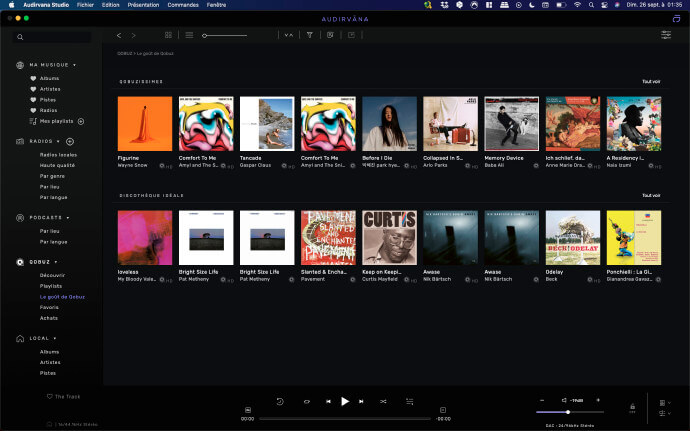Click the back navigation arrow in toolbar
The image size is (690, 431).
pyautogui.click(x=119, y=35)
